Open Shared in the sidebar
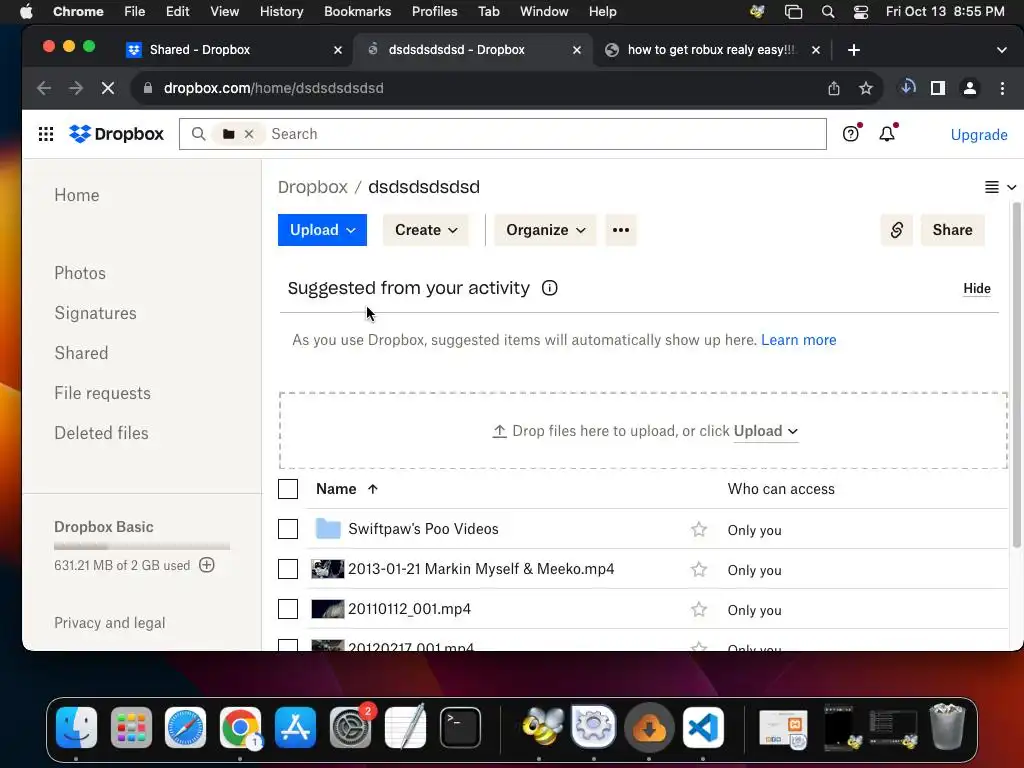 [x=81, y=353]
